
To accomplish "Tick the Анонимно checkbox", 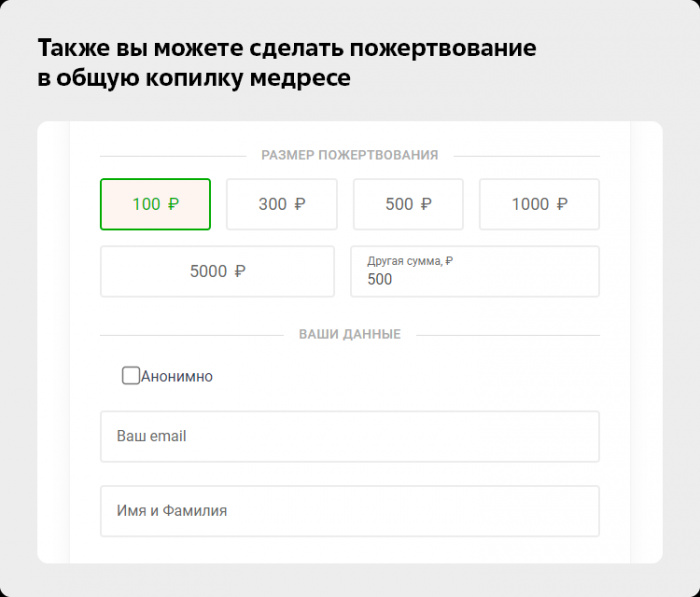I will coord(131,376).
